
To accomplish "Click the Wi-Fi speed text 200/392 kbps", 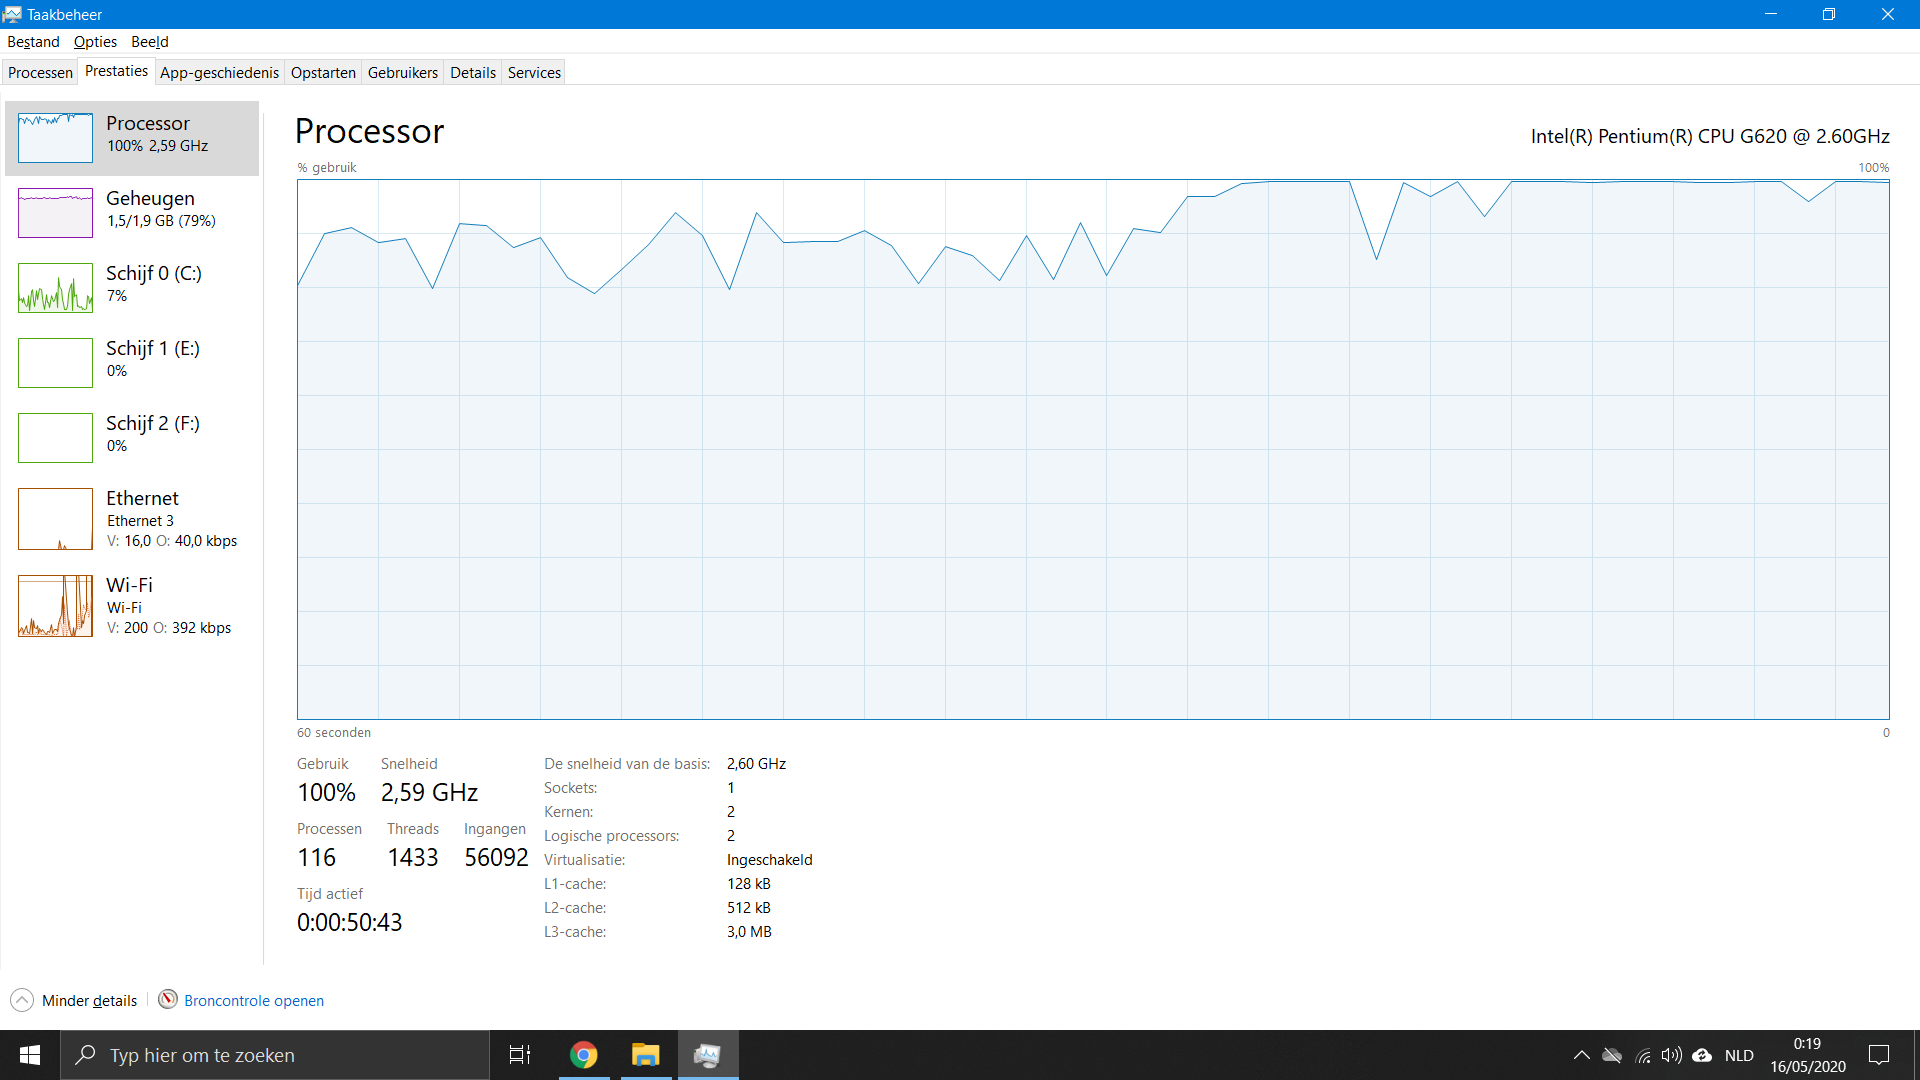I will (169, 628).
